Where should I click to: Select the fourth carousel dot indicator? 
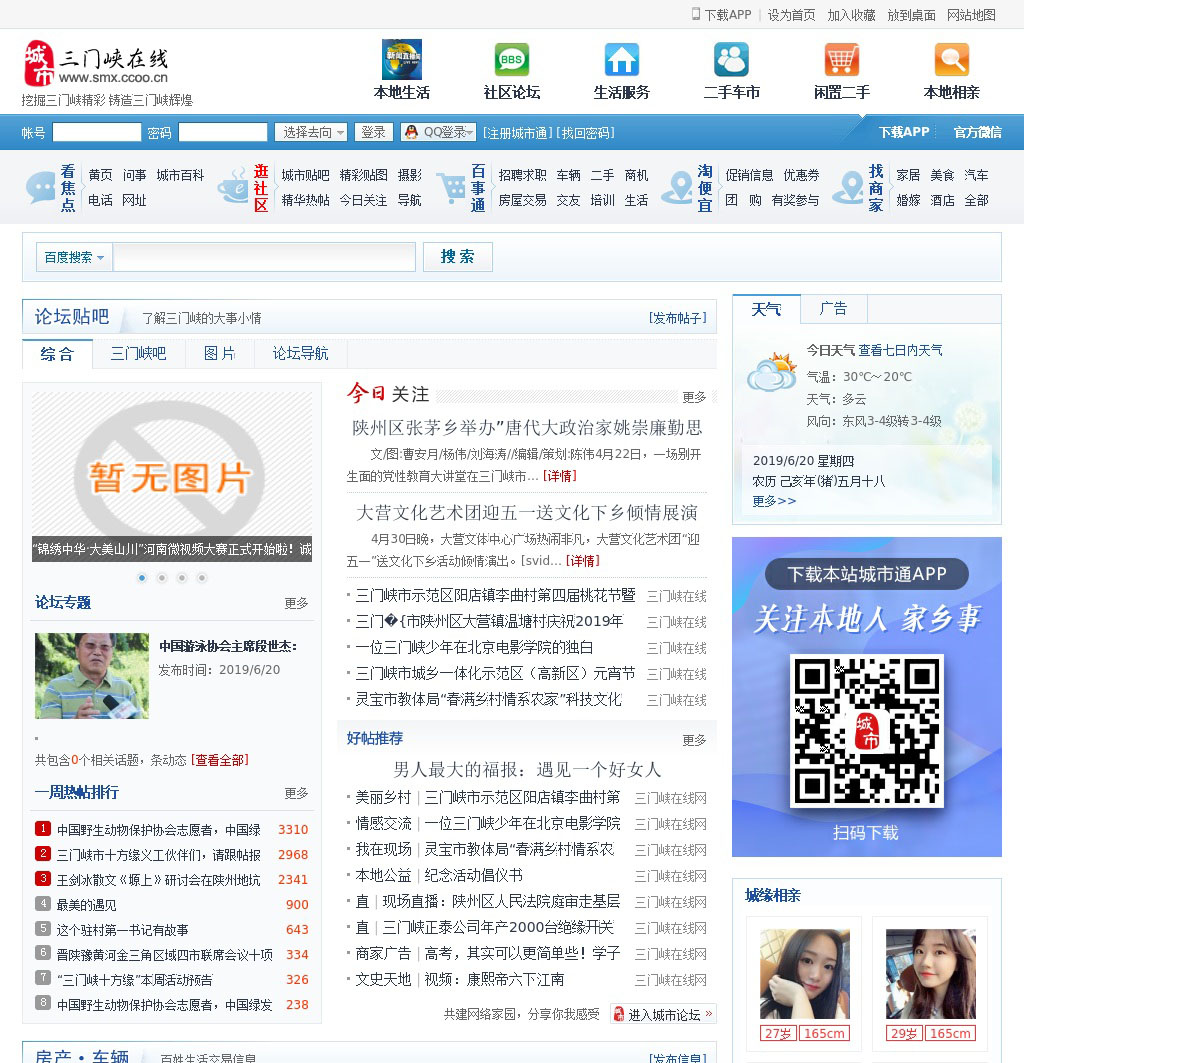[x=202, y=578]
